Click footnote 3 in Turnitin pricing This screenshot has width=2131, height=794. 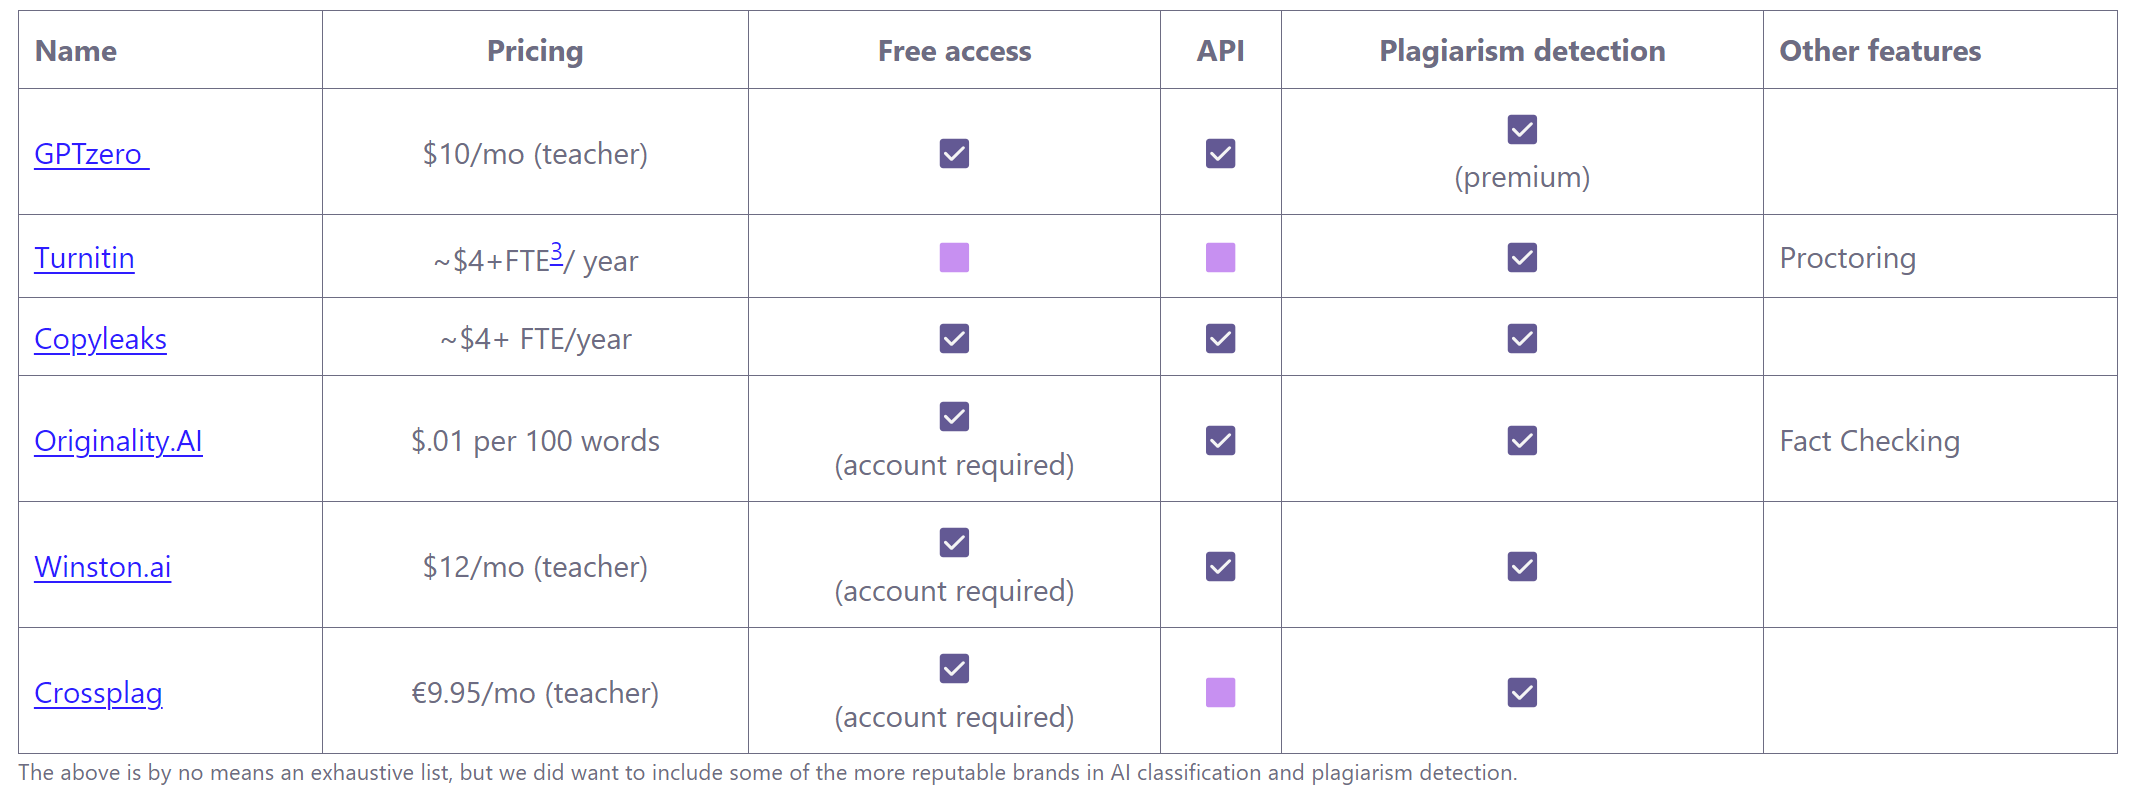pos(556,252)
